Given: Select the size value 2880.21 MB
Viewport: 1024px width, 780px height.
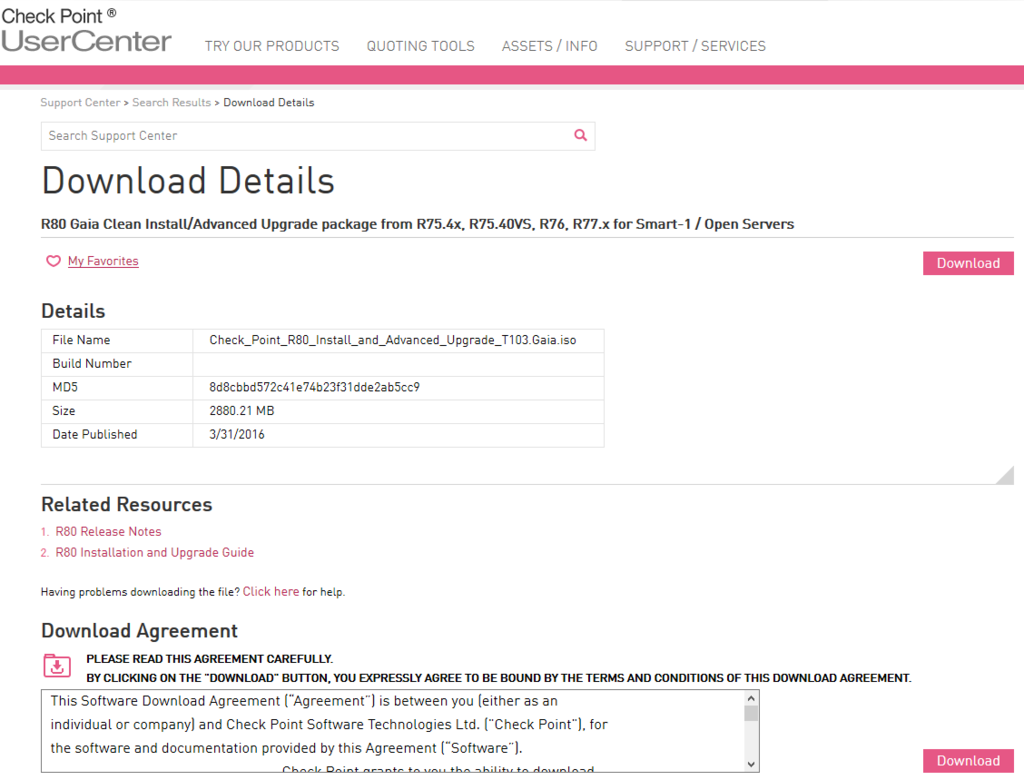Looking at the screenshot, I should [242, 411].
